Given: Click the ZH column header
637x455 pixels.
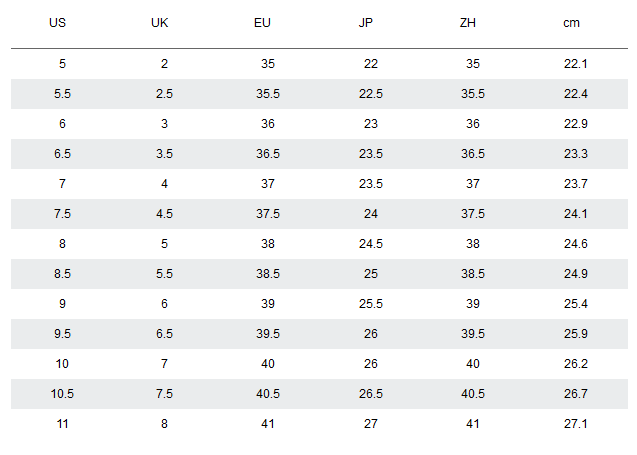Looking at the screenshot, I should (x=468, y=23).
